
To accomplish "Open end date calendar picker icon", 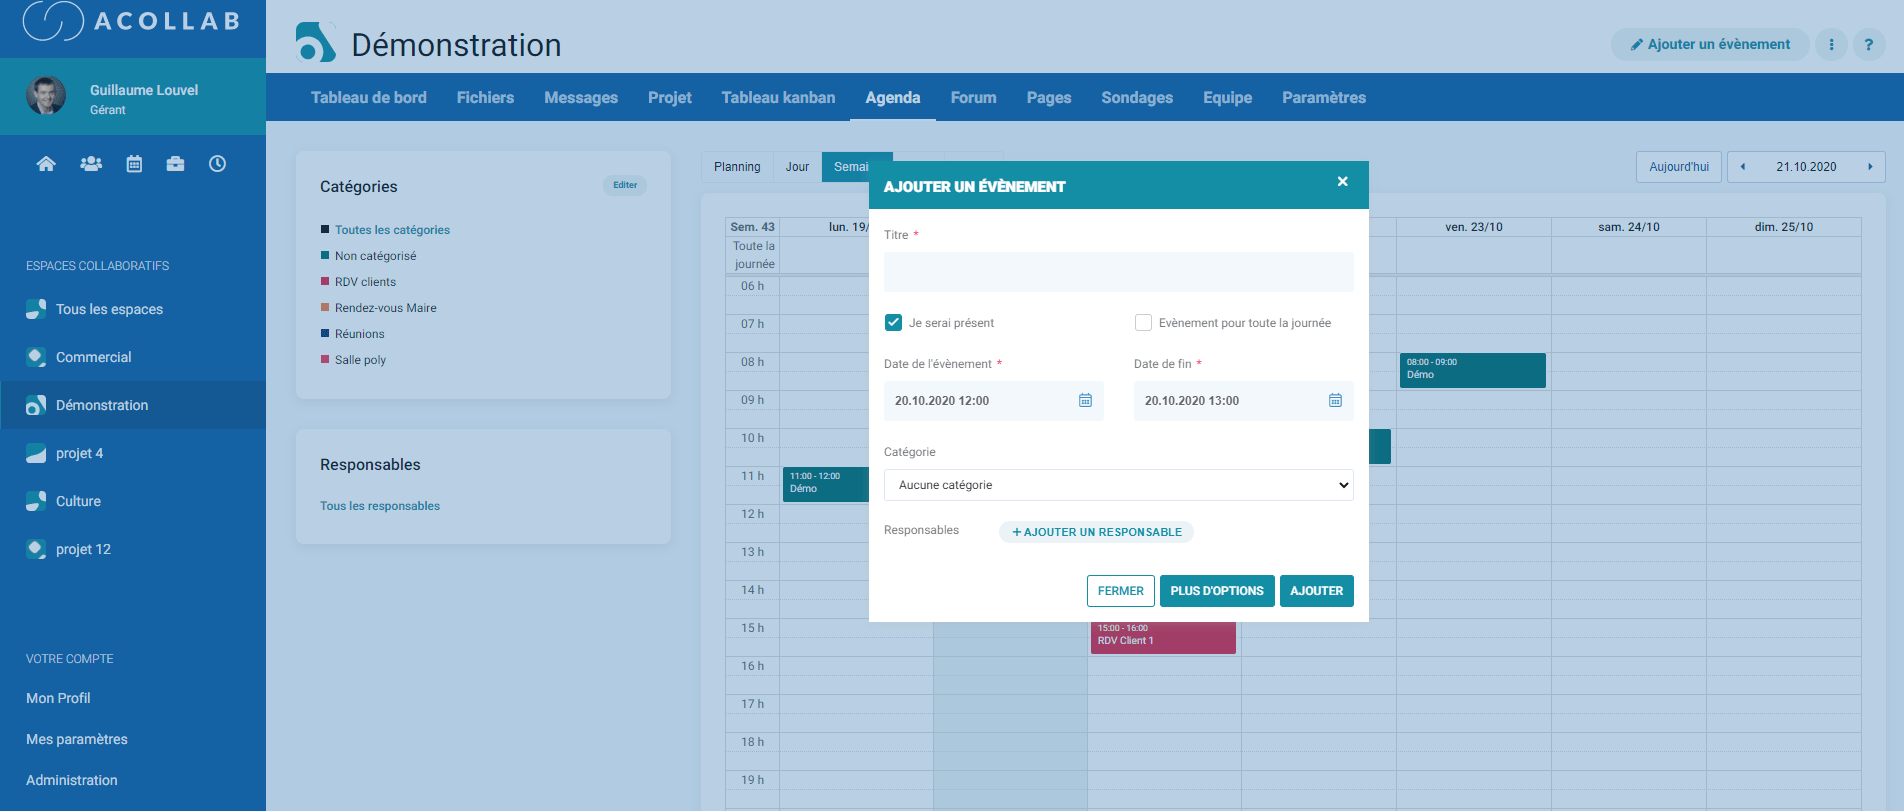I will pos(1335,401).
